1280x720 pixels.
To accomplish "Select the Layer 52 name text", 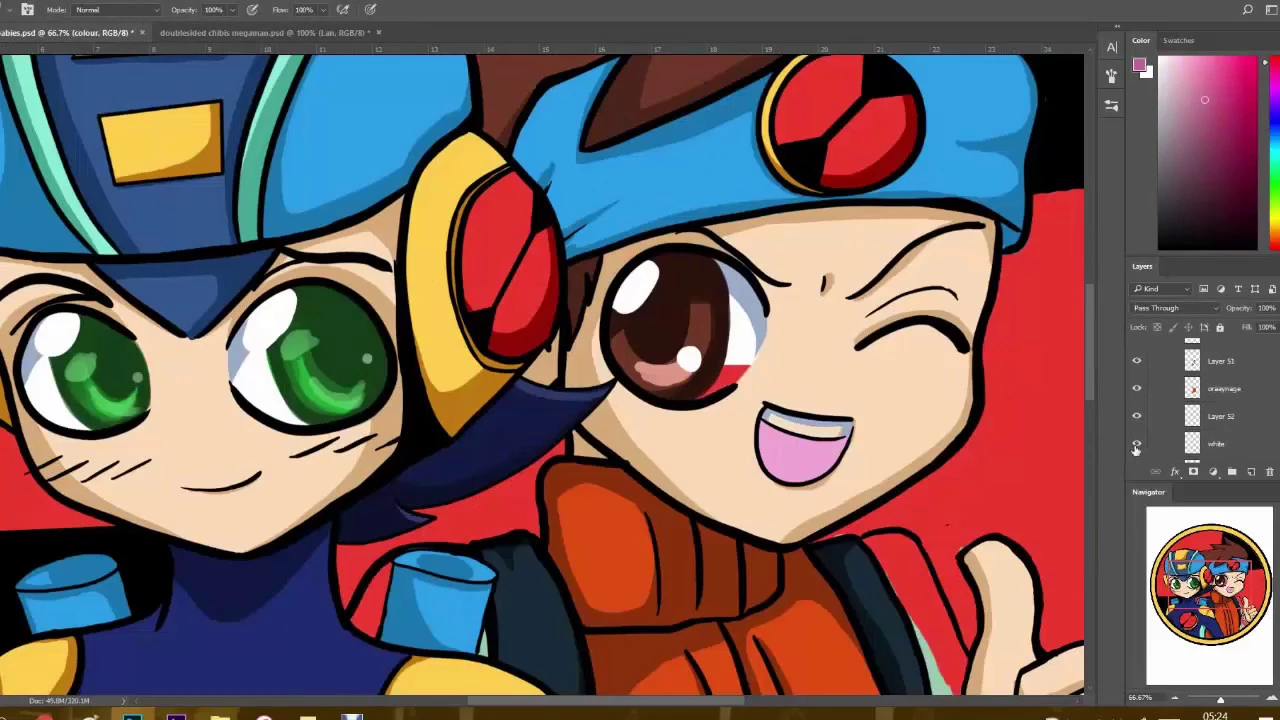I will [x=1220, y=416].
